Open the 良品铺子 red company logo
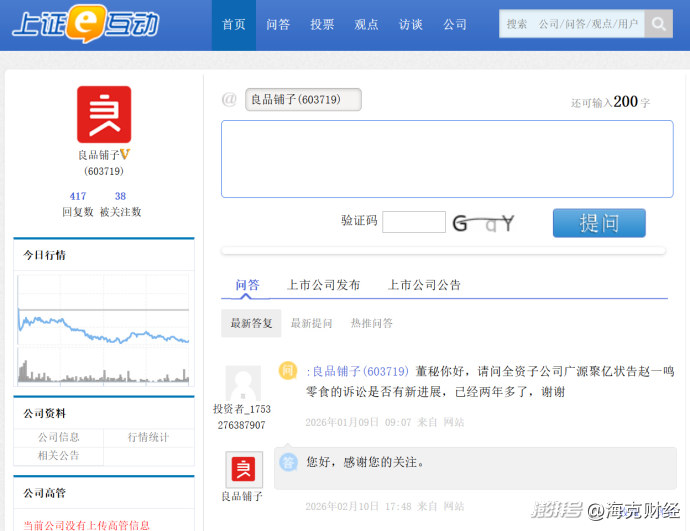690x531 pixels. 104,114
